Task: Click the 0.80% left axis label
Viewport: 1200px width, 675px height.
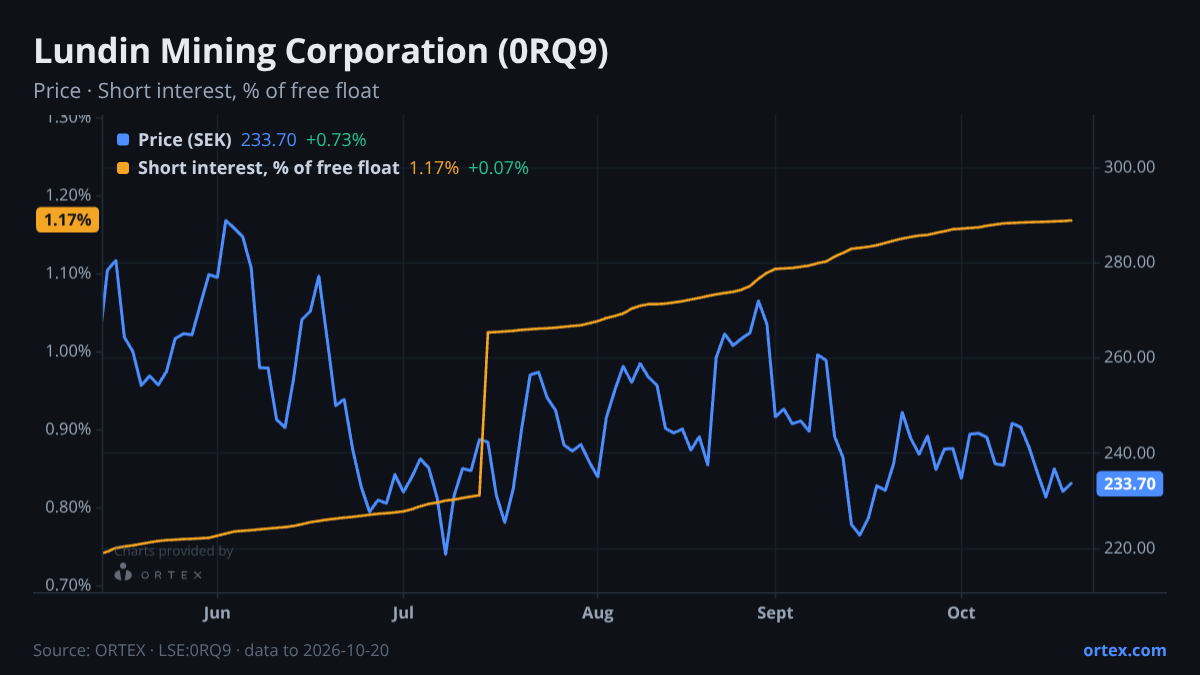Action: (69, 507)
